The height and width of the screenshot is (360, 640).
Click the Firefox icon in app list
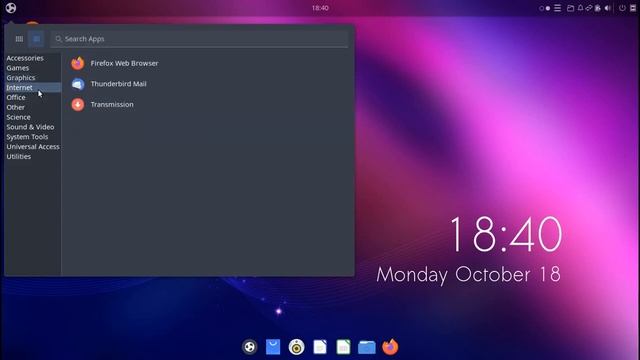pos(78,63)
